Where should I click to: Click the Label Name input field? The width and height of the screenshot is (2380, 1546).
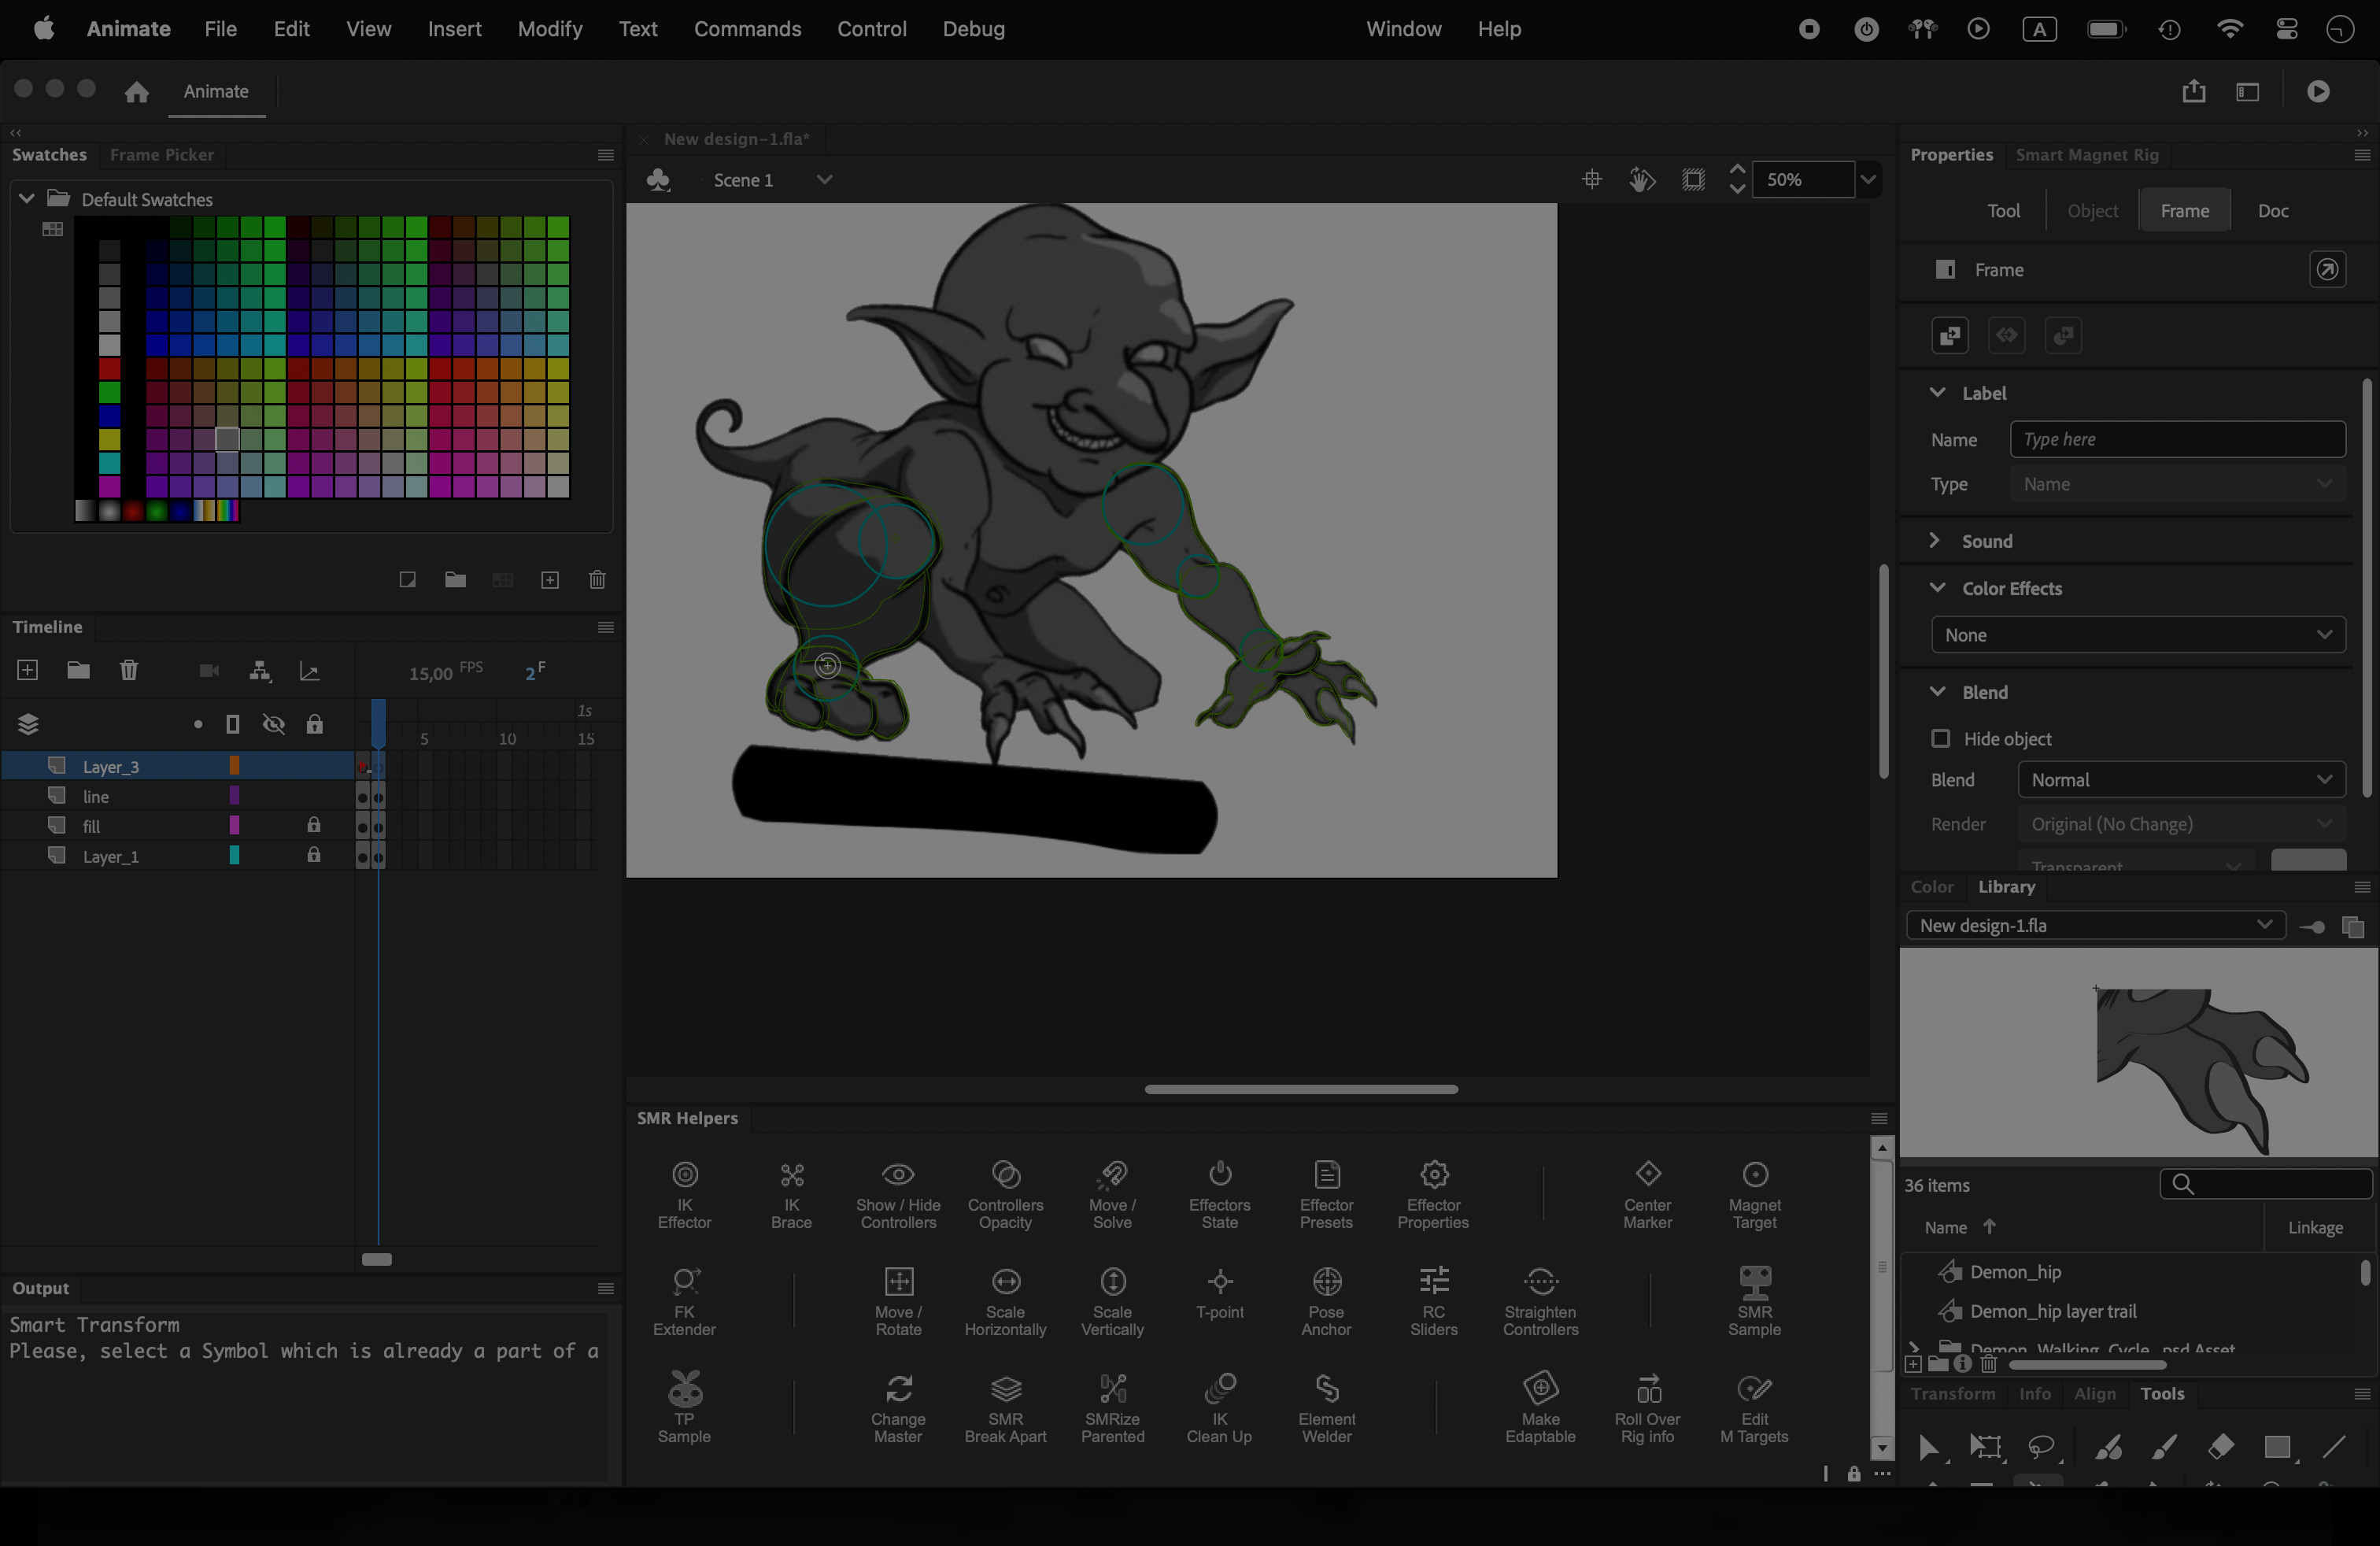tap(2177, 439)
